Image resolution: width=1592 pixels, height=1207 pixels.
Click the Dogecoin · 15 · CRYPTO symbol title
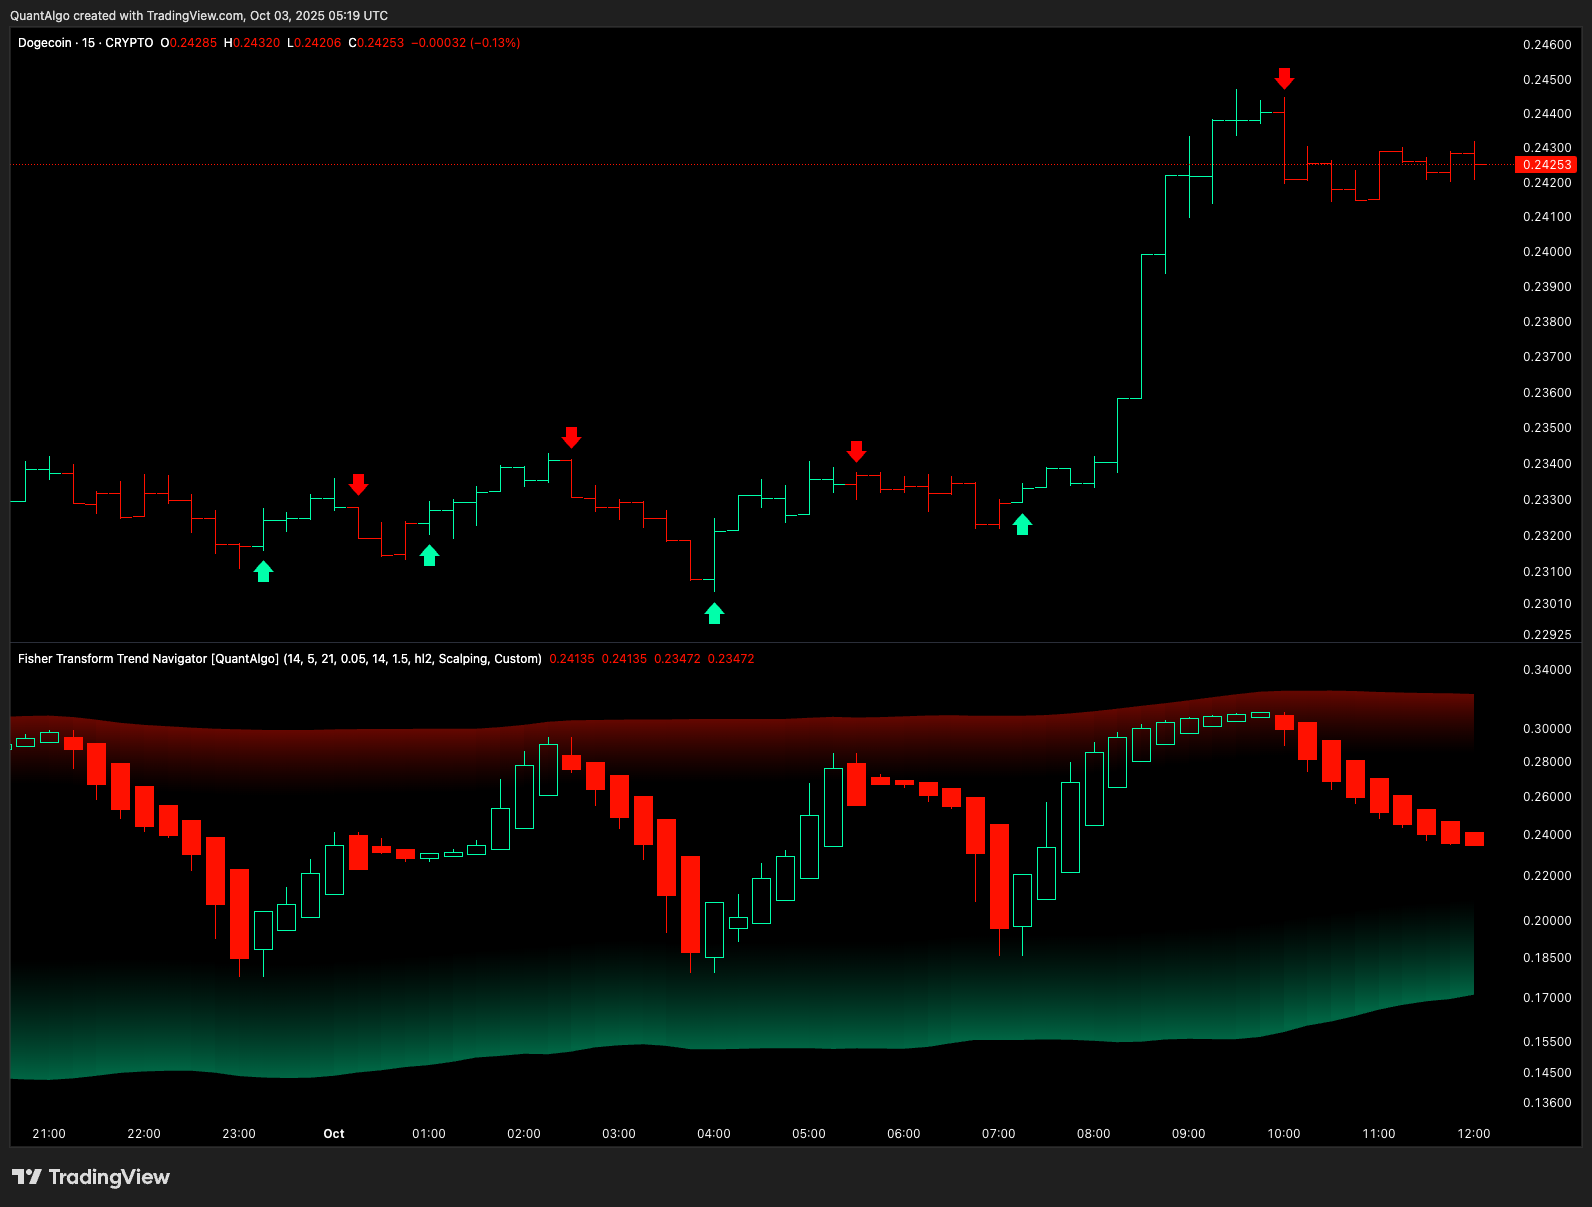(86, 43)
